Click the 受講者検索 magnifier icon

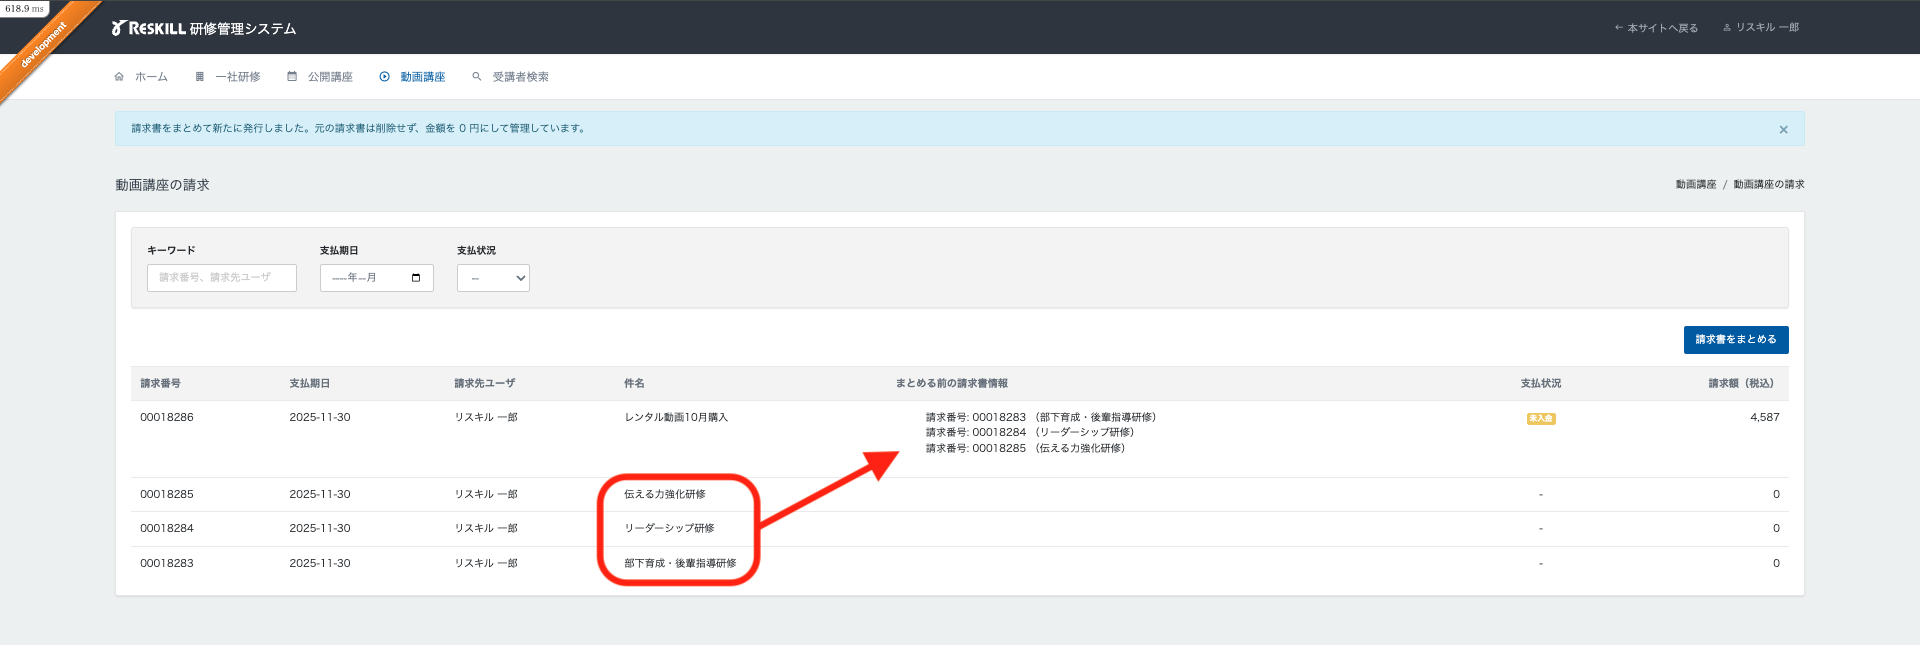[477, 77]
